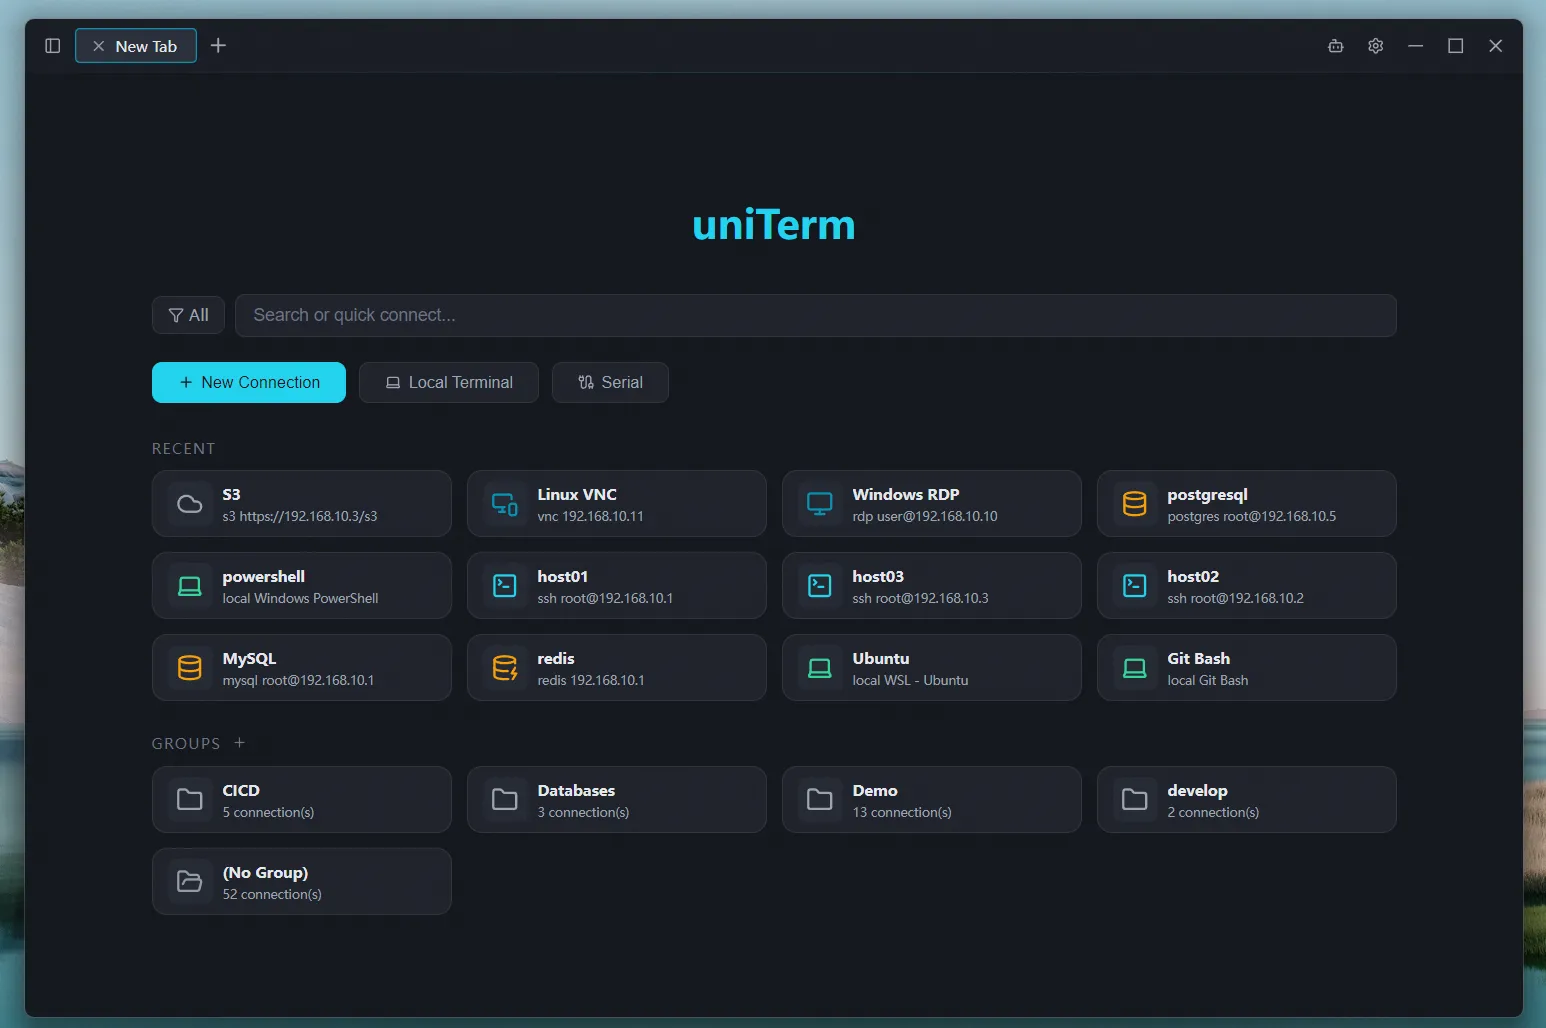Focus the Search or quick connect field
1546x1028 pixels.
click(815, 315)
